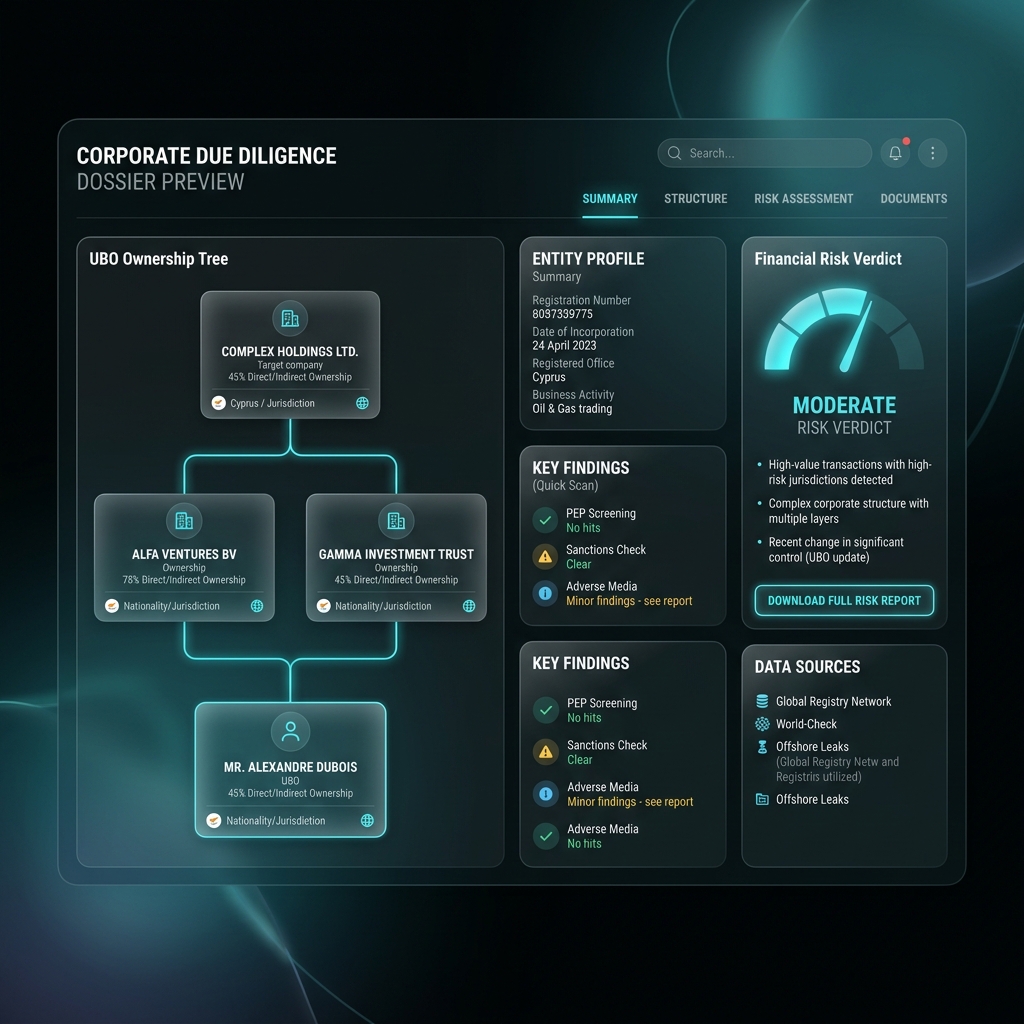Click PEP Screening checkmark in lower Key Findings
This screenshot has height=1024, width=1024.
[x=546, y=710]
